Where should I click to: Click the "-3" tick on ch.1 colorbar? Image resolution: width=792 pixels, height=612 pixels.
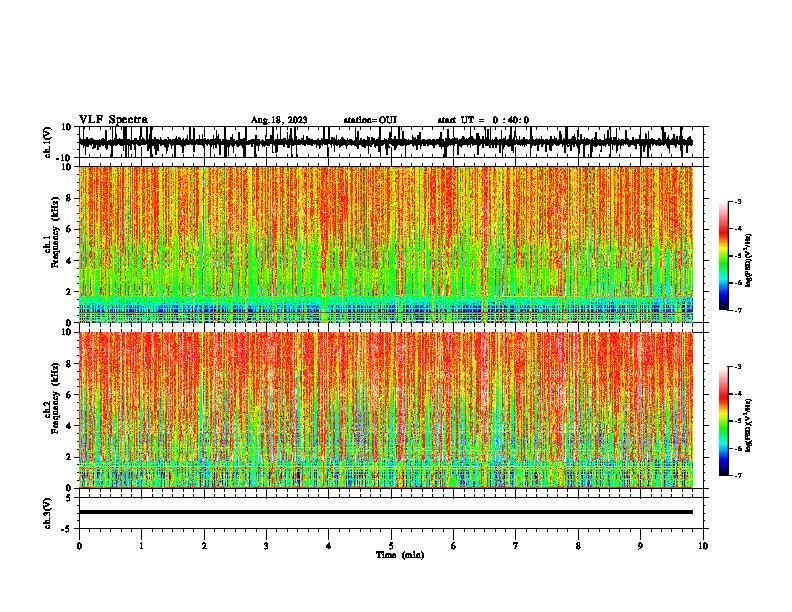pos(737,201)
